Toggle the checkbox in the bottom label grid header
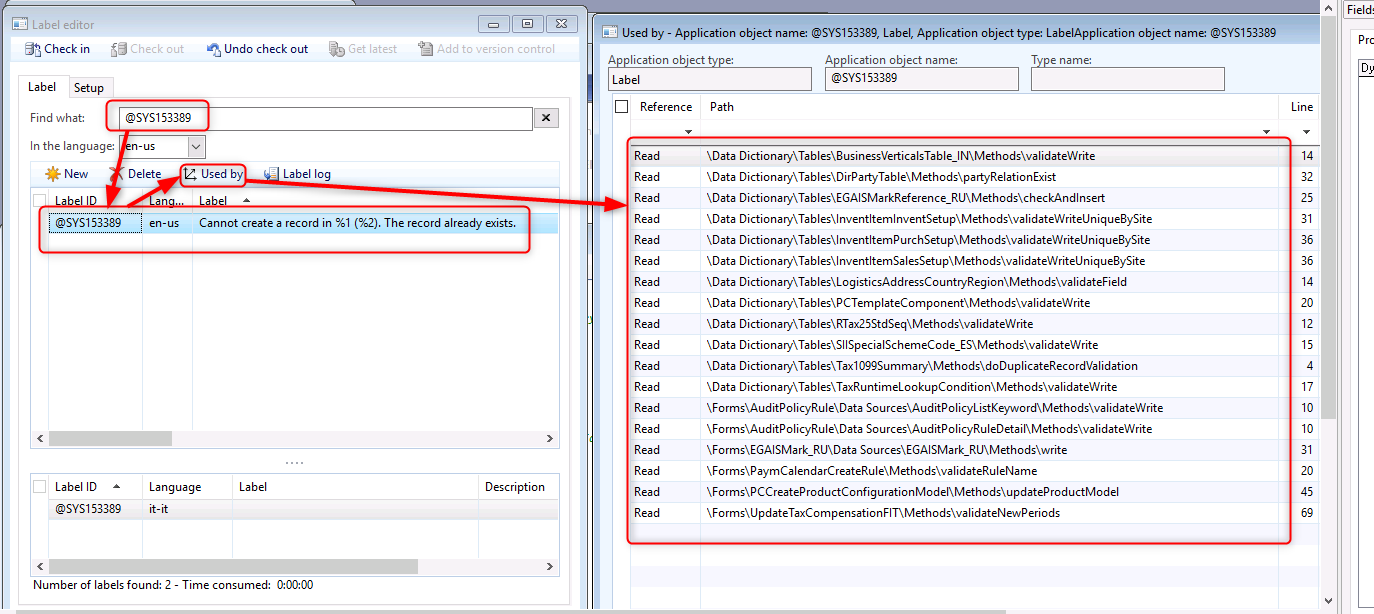This screenshot has height=614, width=1374. click(x=39, y=486)
